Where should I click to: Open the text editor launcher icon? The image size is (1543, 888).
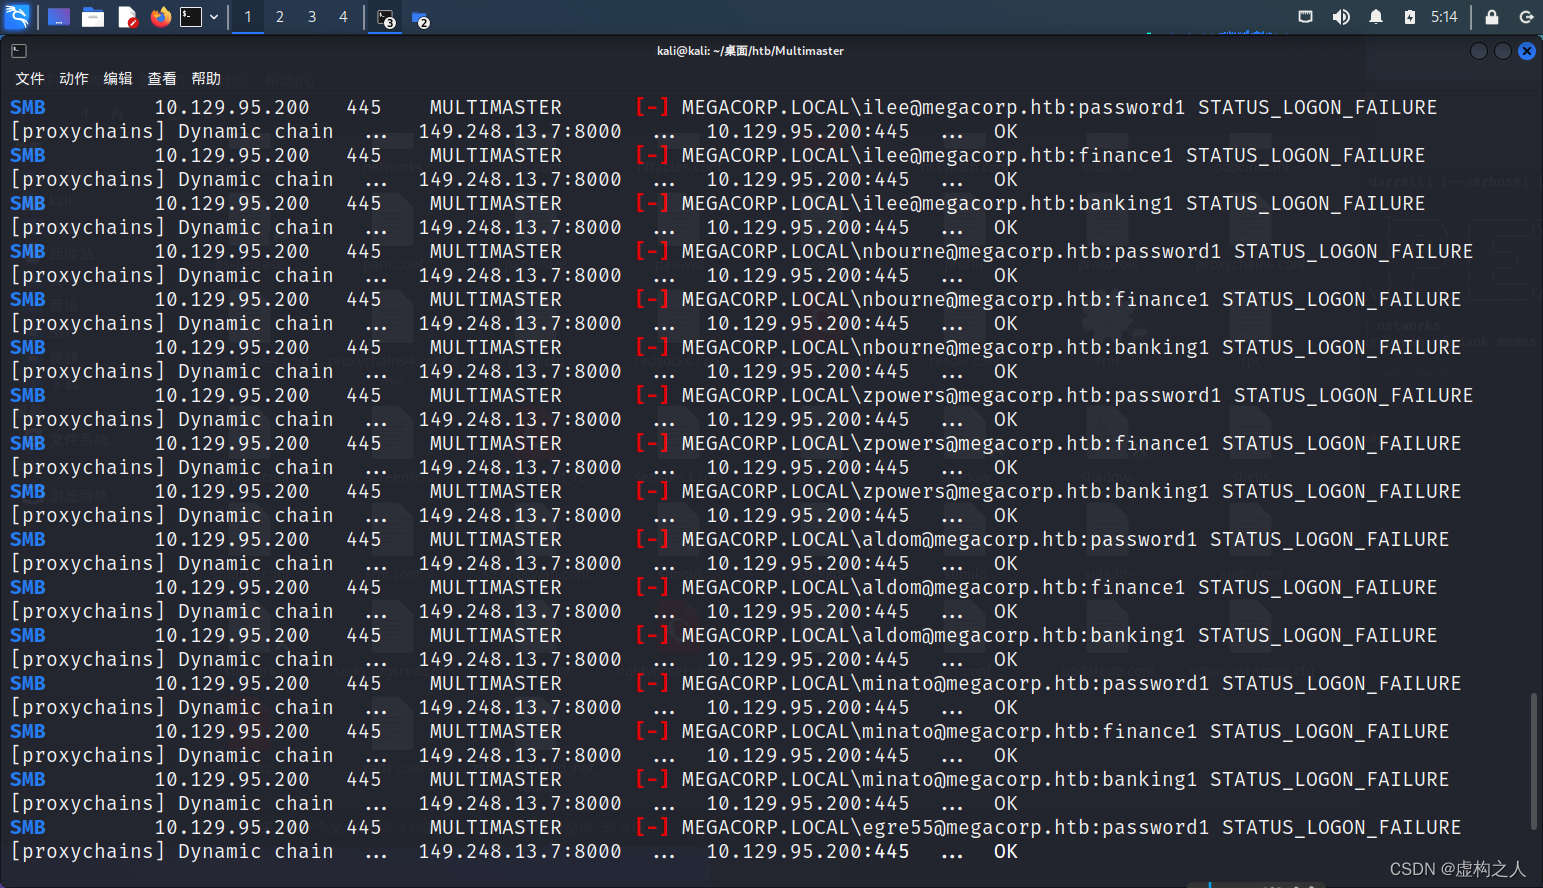[127, 17]
